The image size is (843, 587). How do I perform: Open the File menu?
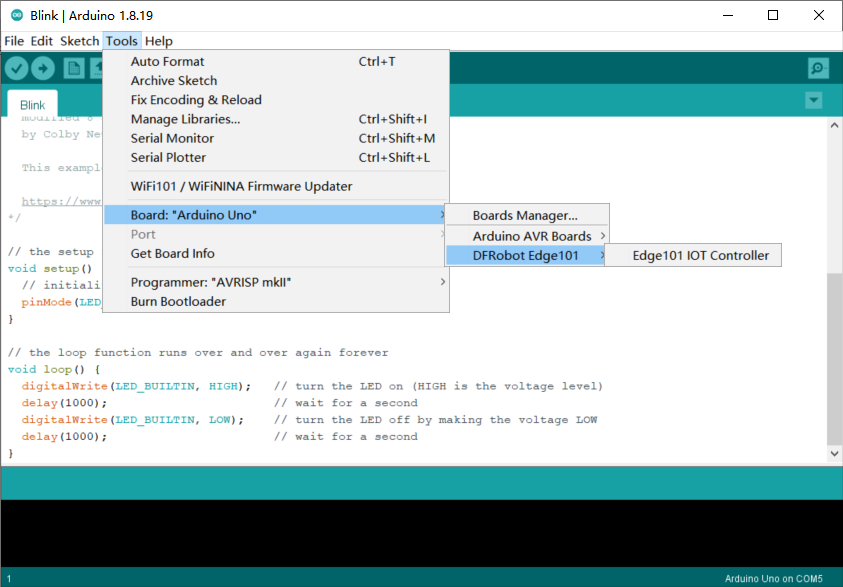14,41
